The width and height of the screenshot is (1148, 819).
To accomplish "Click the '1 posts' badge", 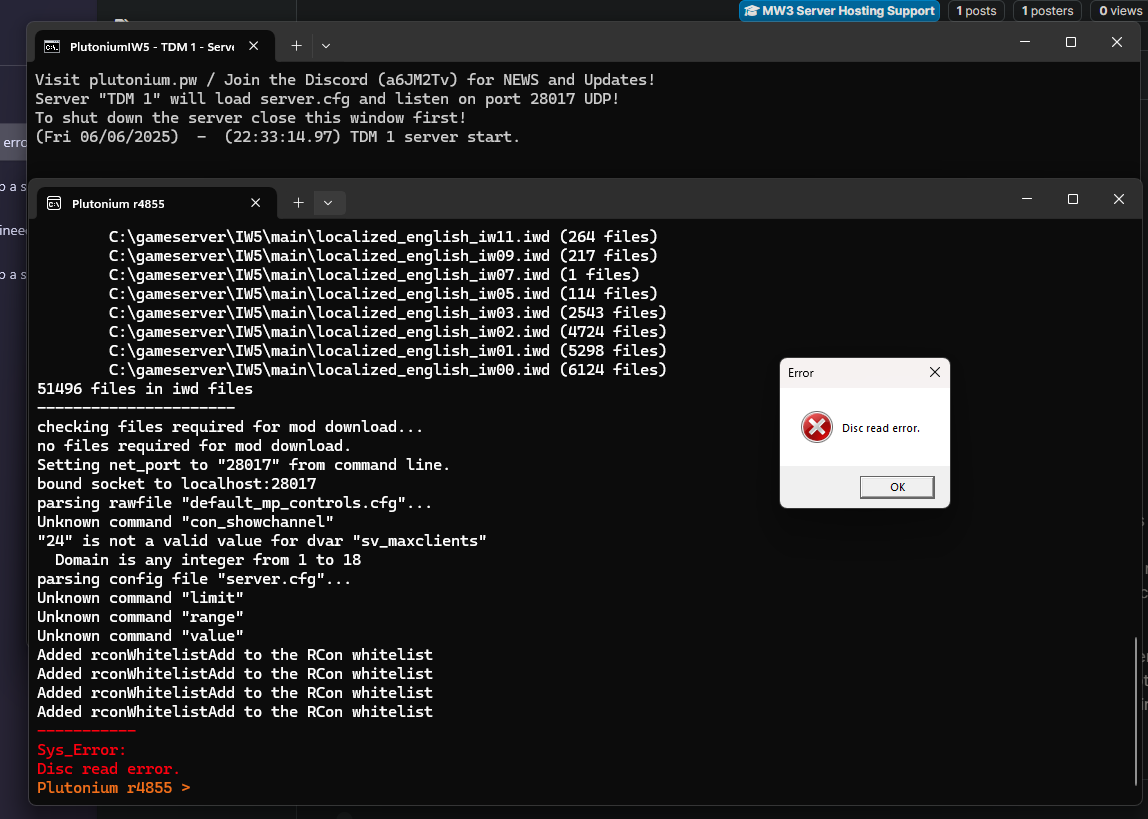I will point(976,11).
